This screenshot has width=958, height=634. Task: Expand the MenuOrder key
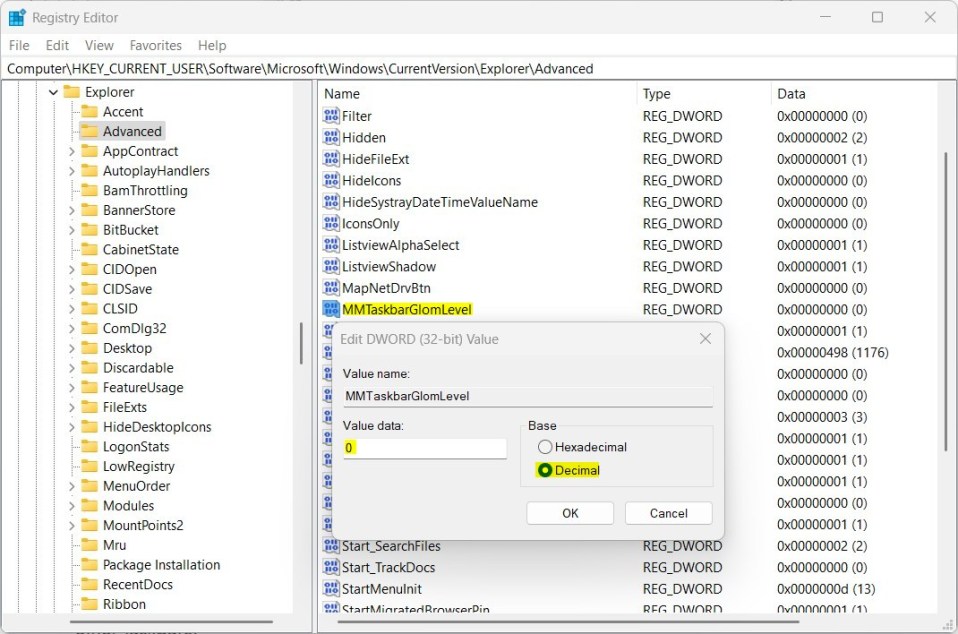(x=71, y=486)
